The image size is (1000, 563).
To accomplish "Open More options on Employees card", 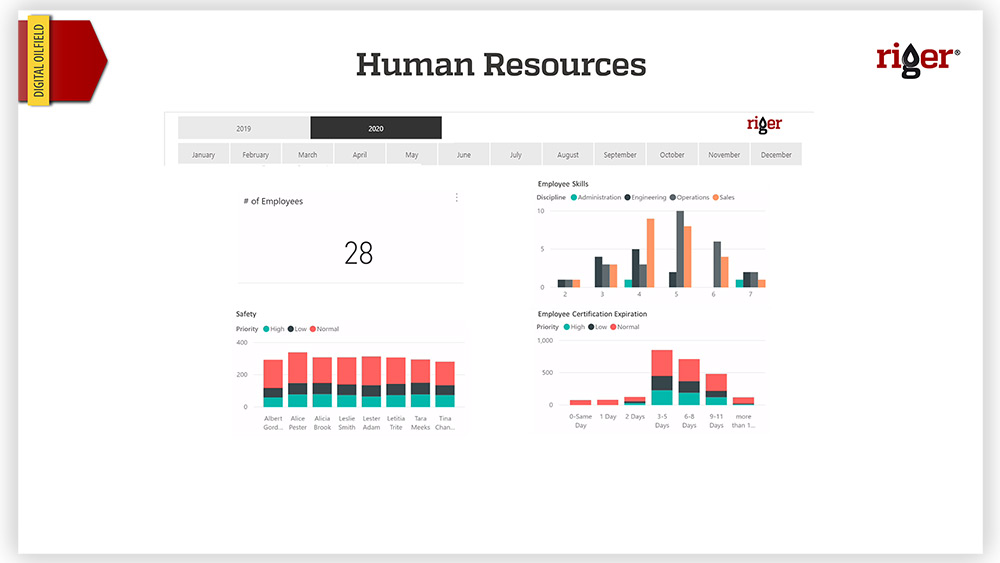I will (457, 198).
